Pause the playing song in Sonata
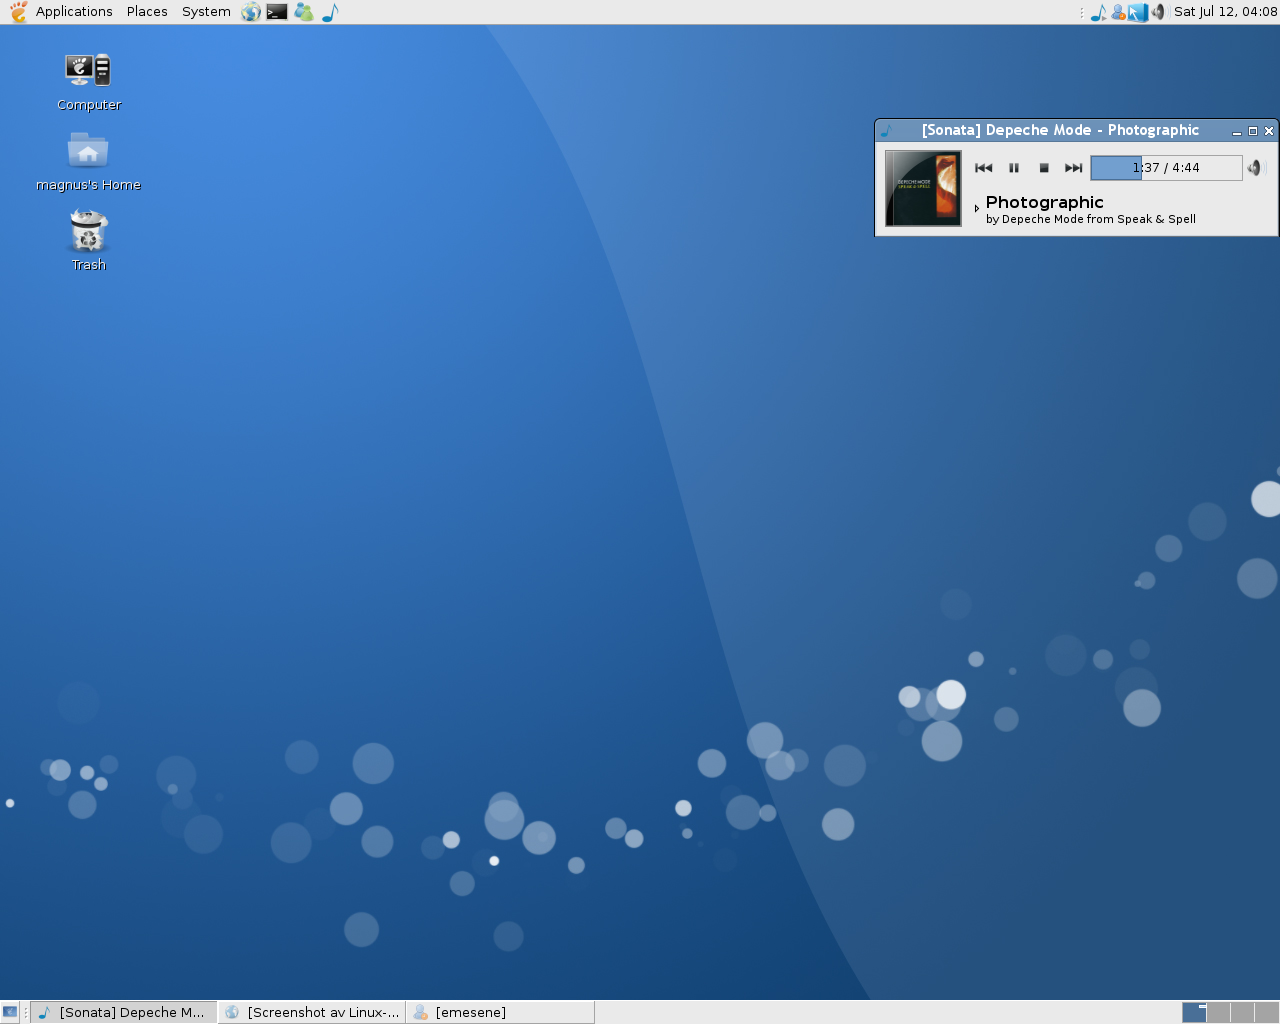 pyautogui.click(x=1014, y=168)
